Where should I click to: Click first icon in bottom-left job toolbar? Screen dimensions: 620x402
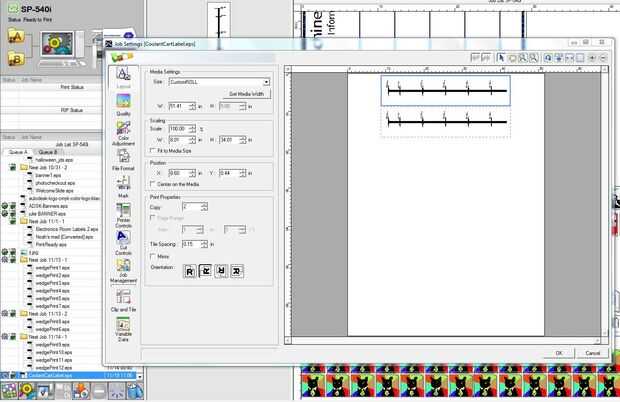point(9,391)
